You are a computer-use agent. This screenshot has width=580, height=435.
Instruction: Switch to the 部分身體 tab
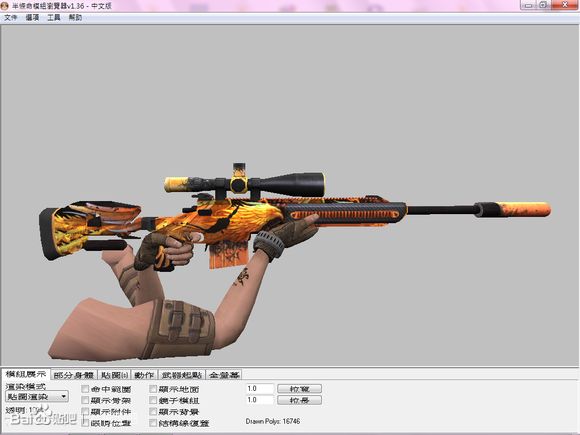point(74,375)
